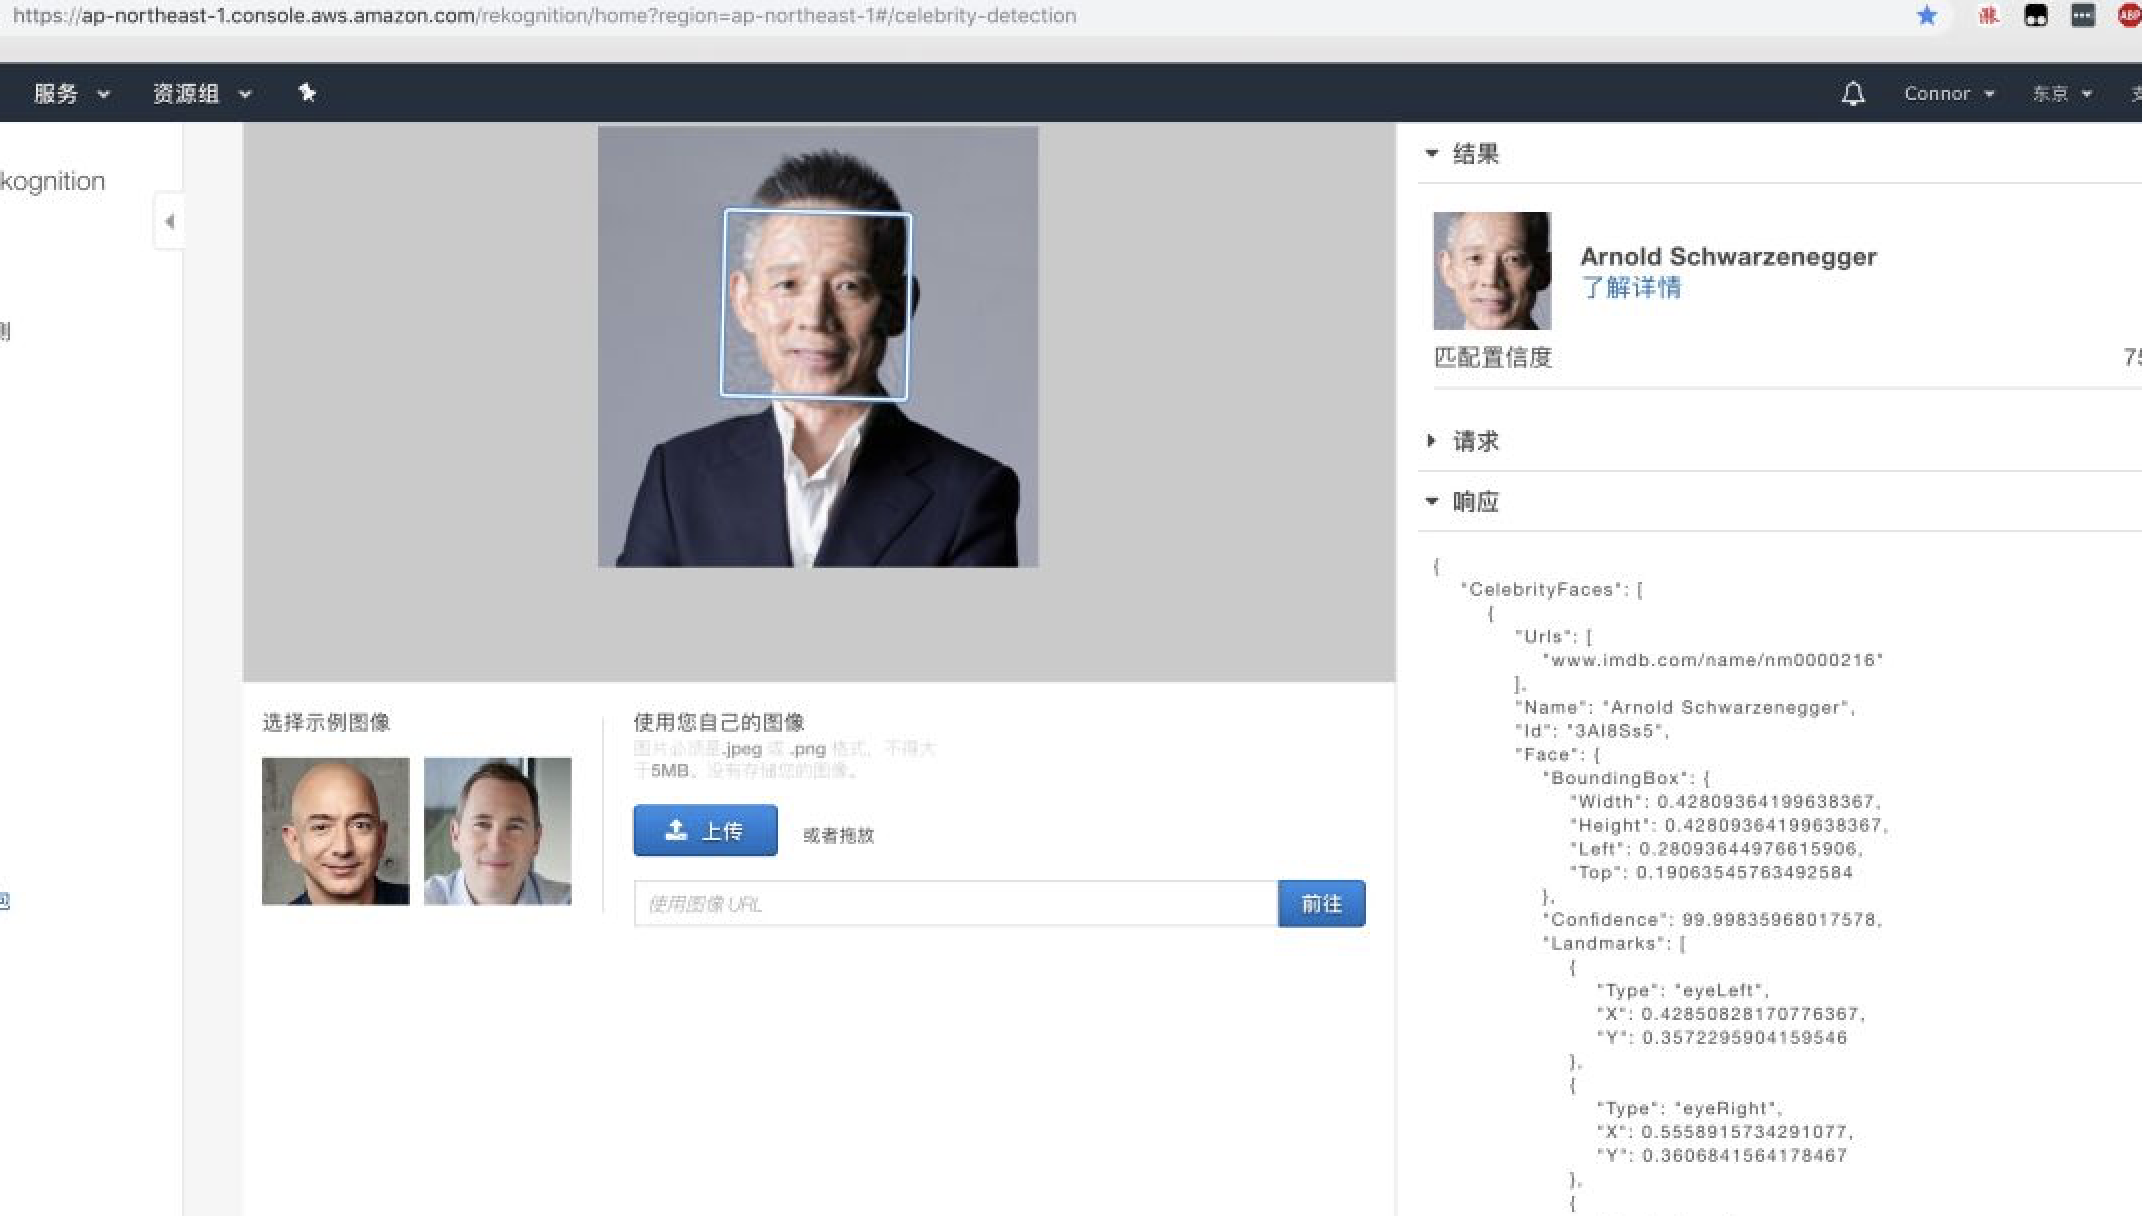
Task: Click the black mask browser extension icon
Action: (x=2035, y=16)
